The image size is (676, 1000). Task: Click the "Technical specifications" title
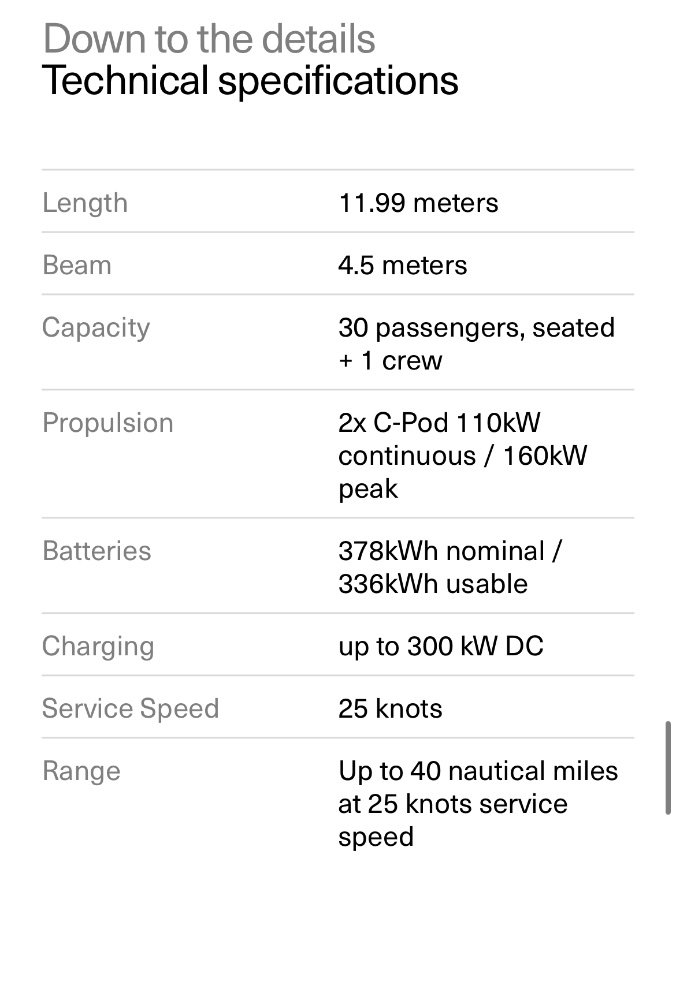250,80
